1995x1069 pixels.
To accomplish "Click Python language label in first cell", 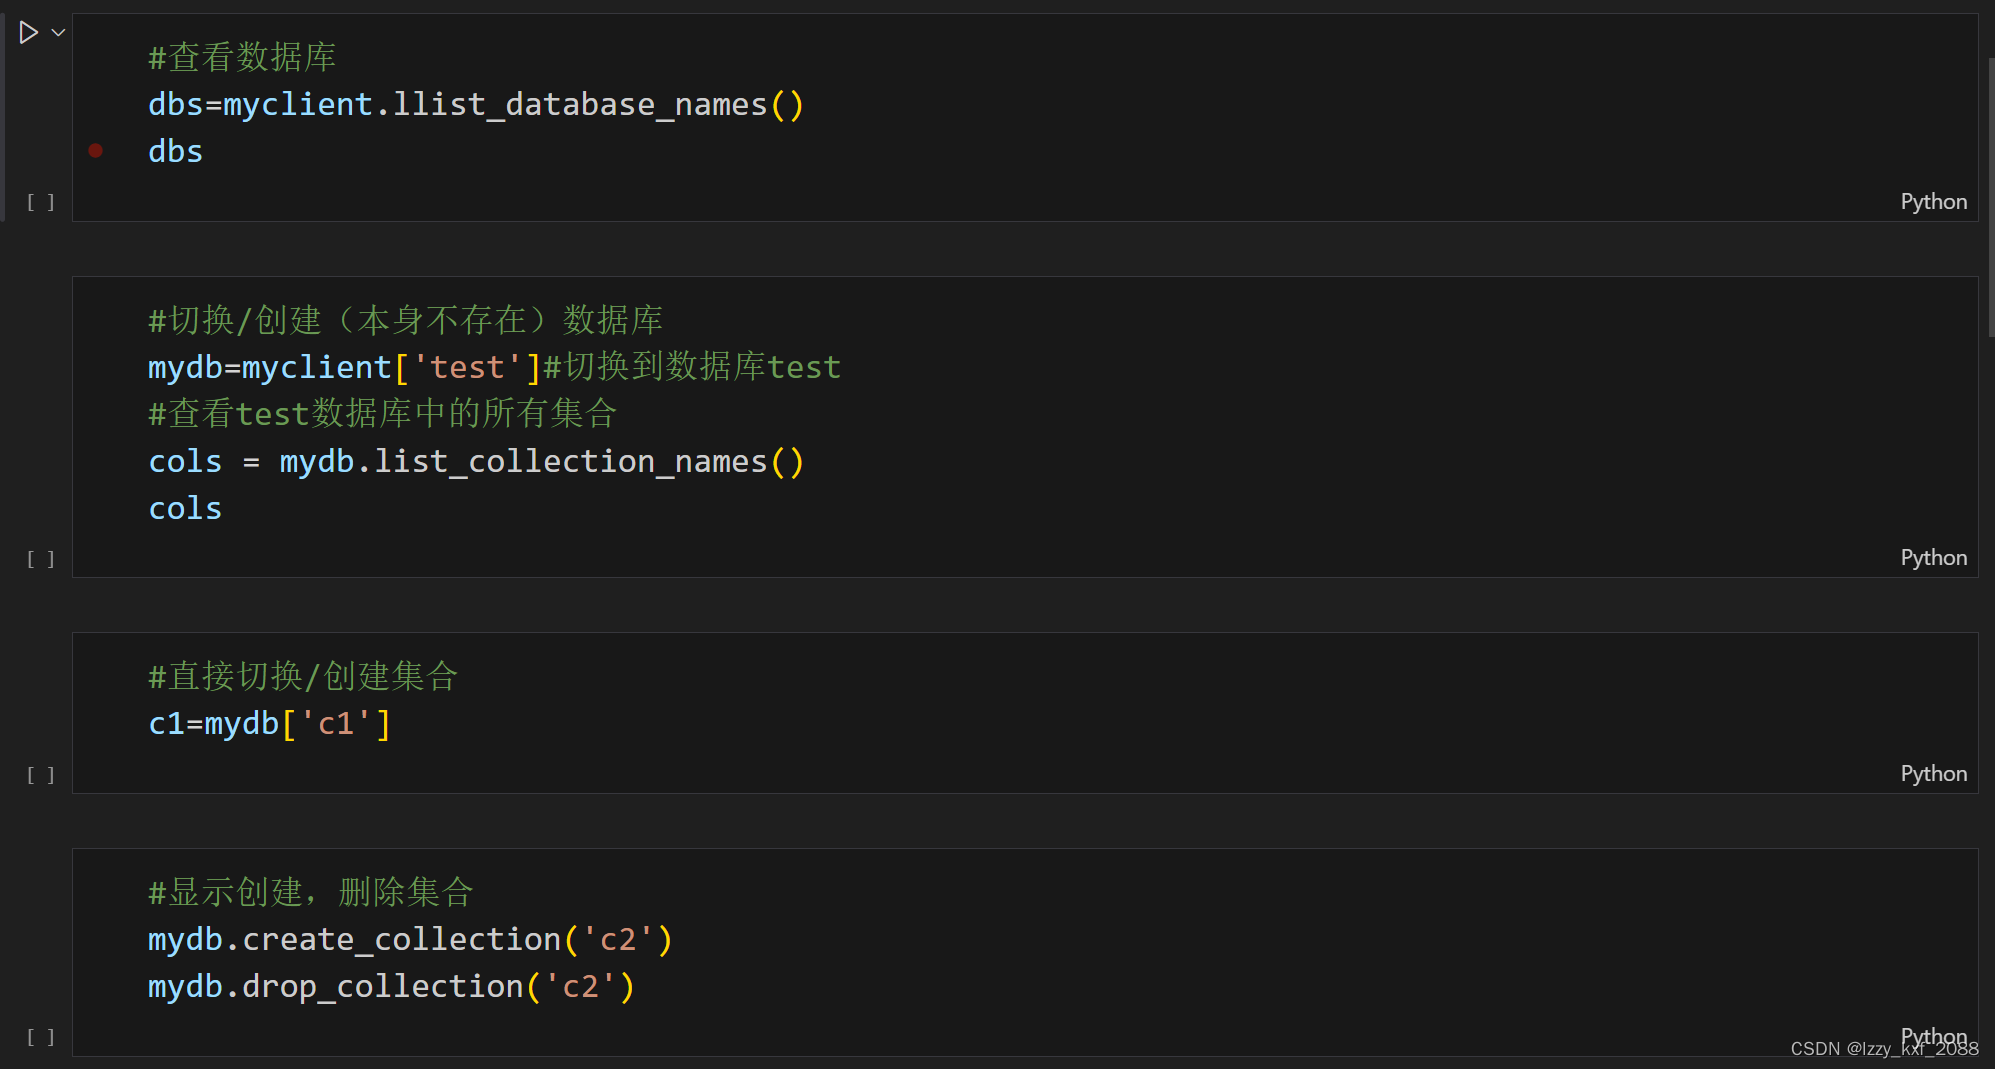I will pyautogui.click(x=1933, y=202).
